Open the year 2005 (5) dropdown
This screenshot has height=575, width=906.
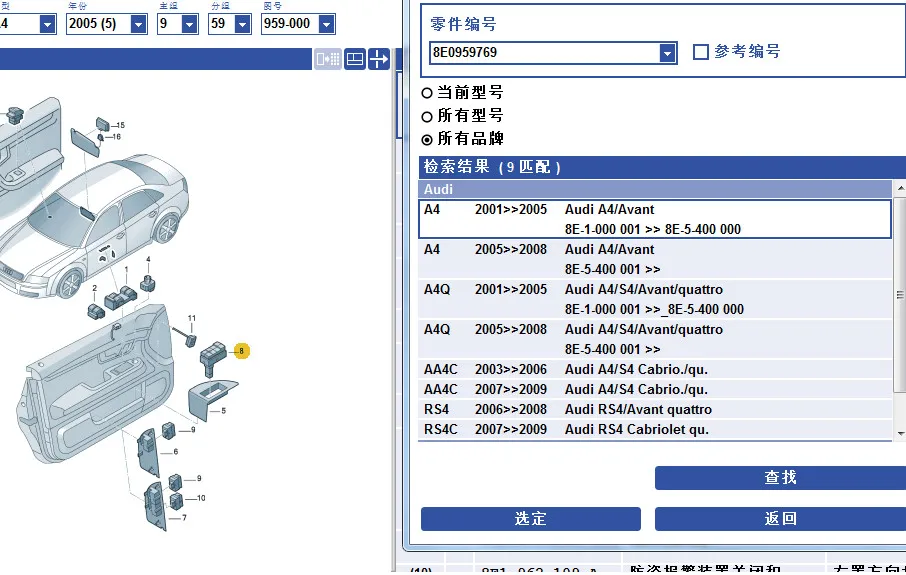pyautogui.click(x=139, y=24)
